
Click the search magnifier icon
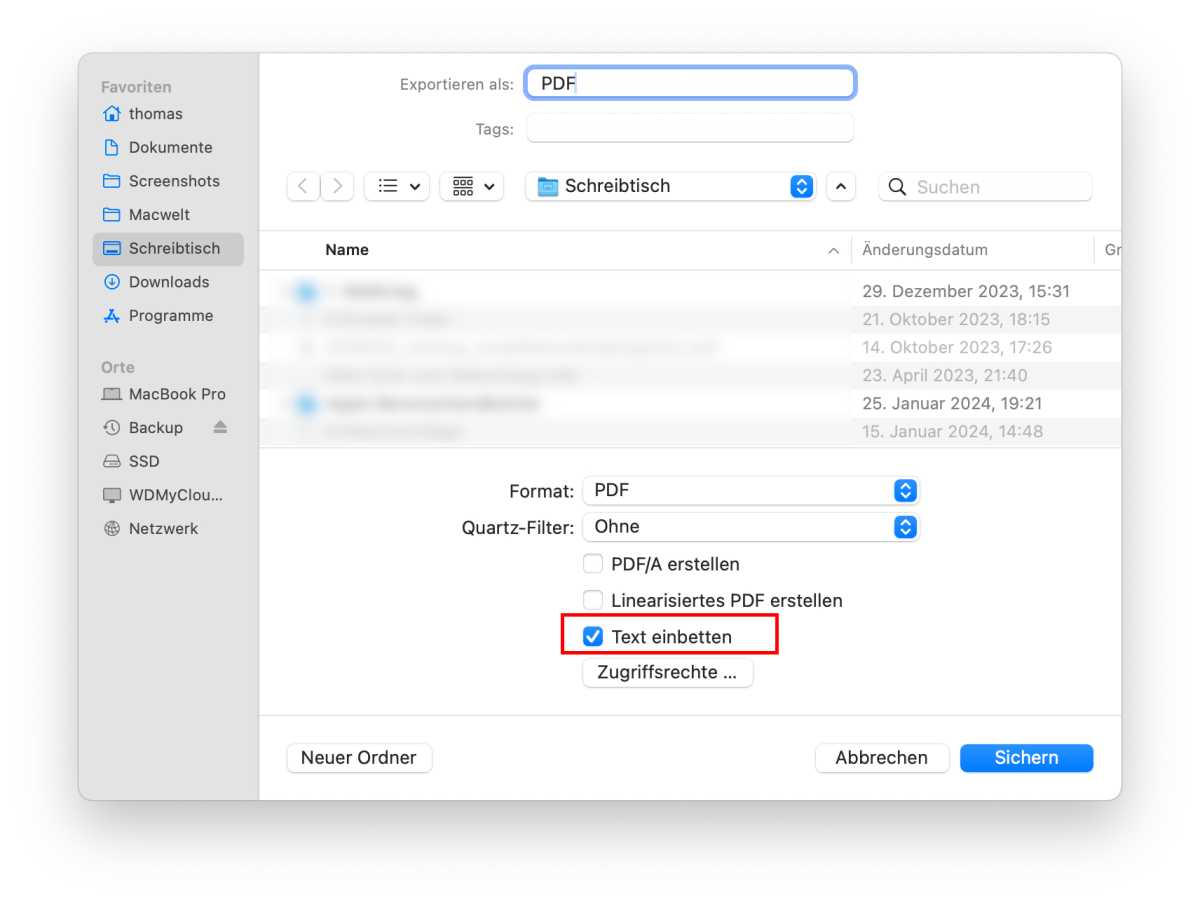tap(897, 187)
